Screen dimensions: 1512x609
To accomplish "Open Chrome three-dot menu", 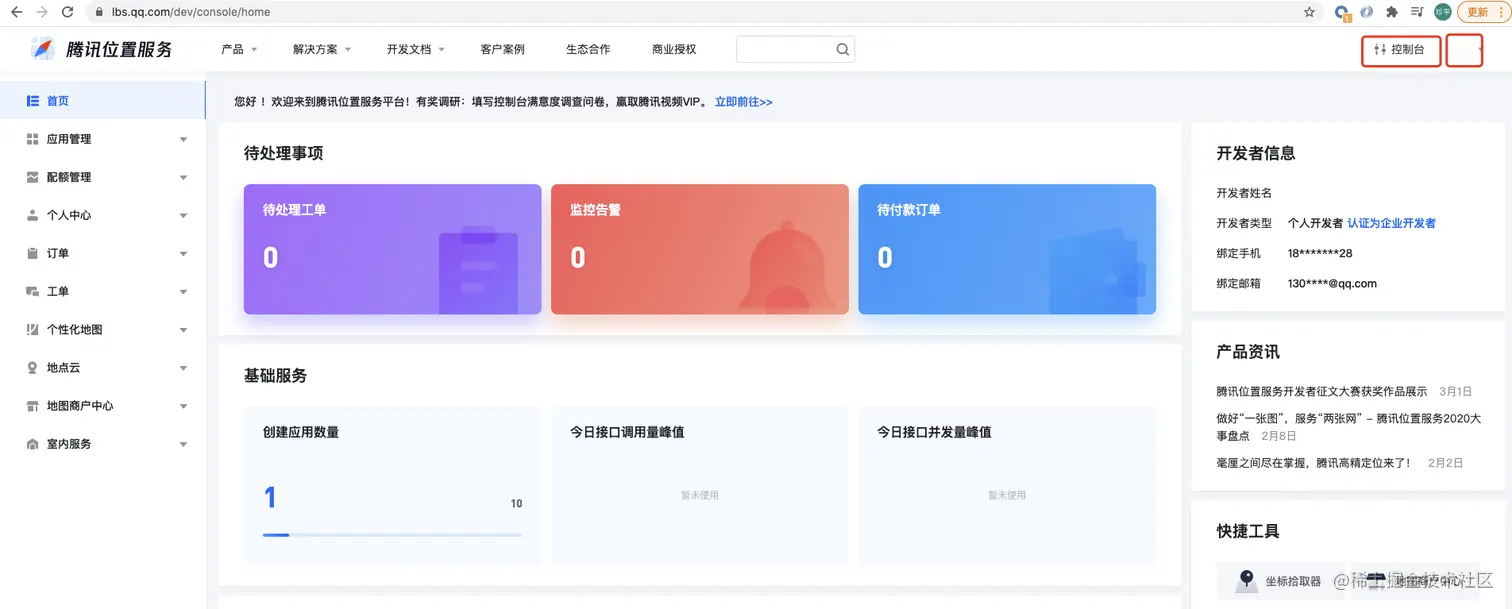I will pyautogui.click(x=1501, y=12).
